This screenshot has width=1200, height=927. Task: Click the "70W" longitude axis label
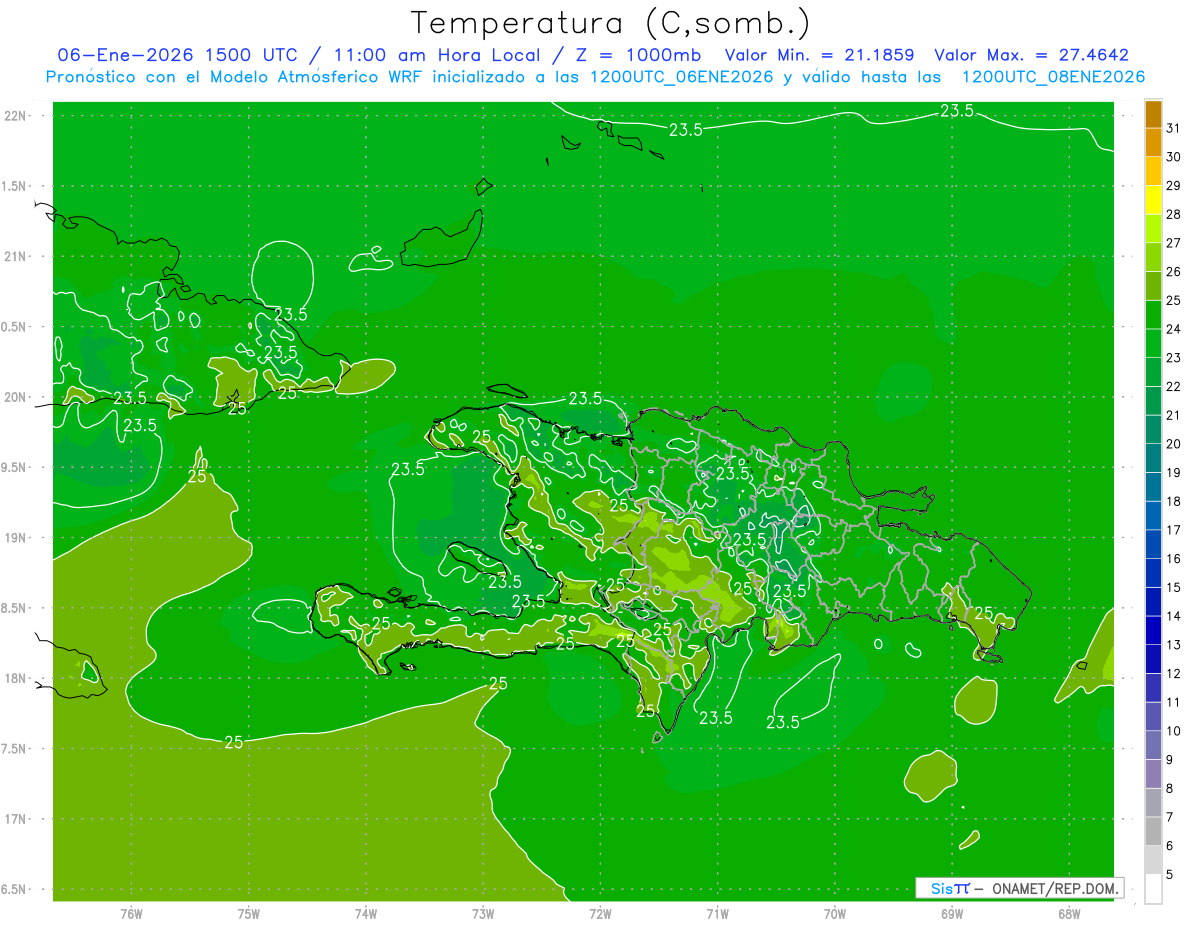[x=834, y=913]
